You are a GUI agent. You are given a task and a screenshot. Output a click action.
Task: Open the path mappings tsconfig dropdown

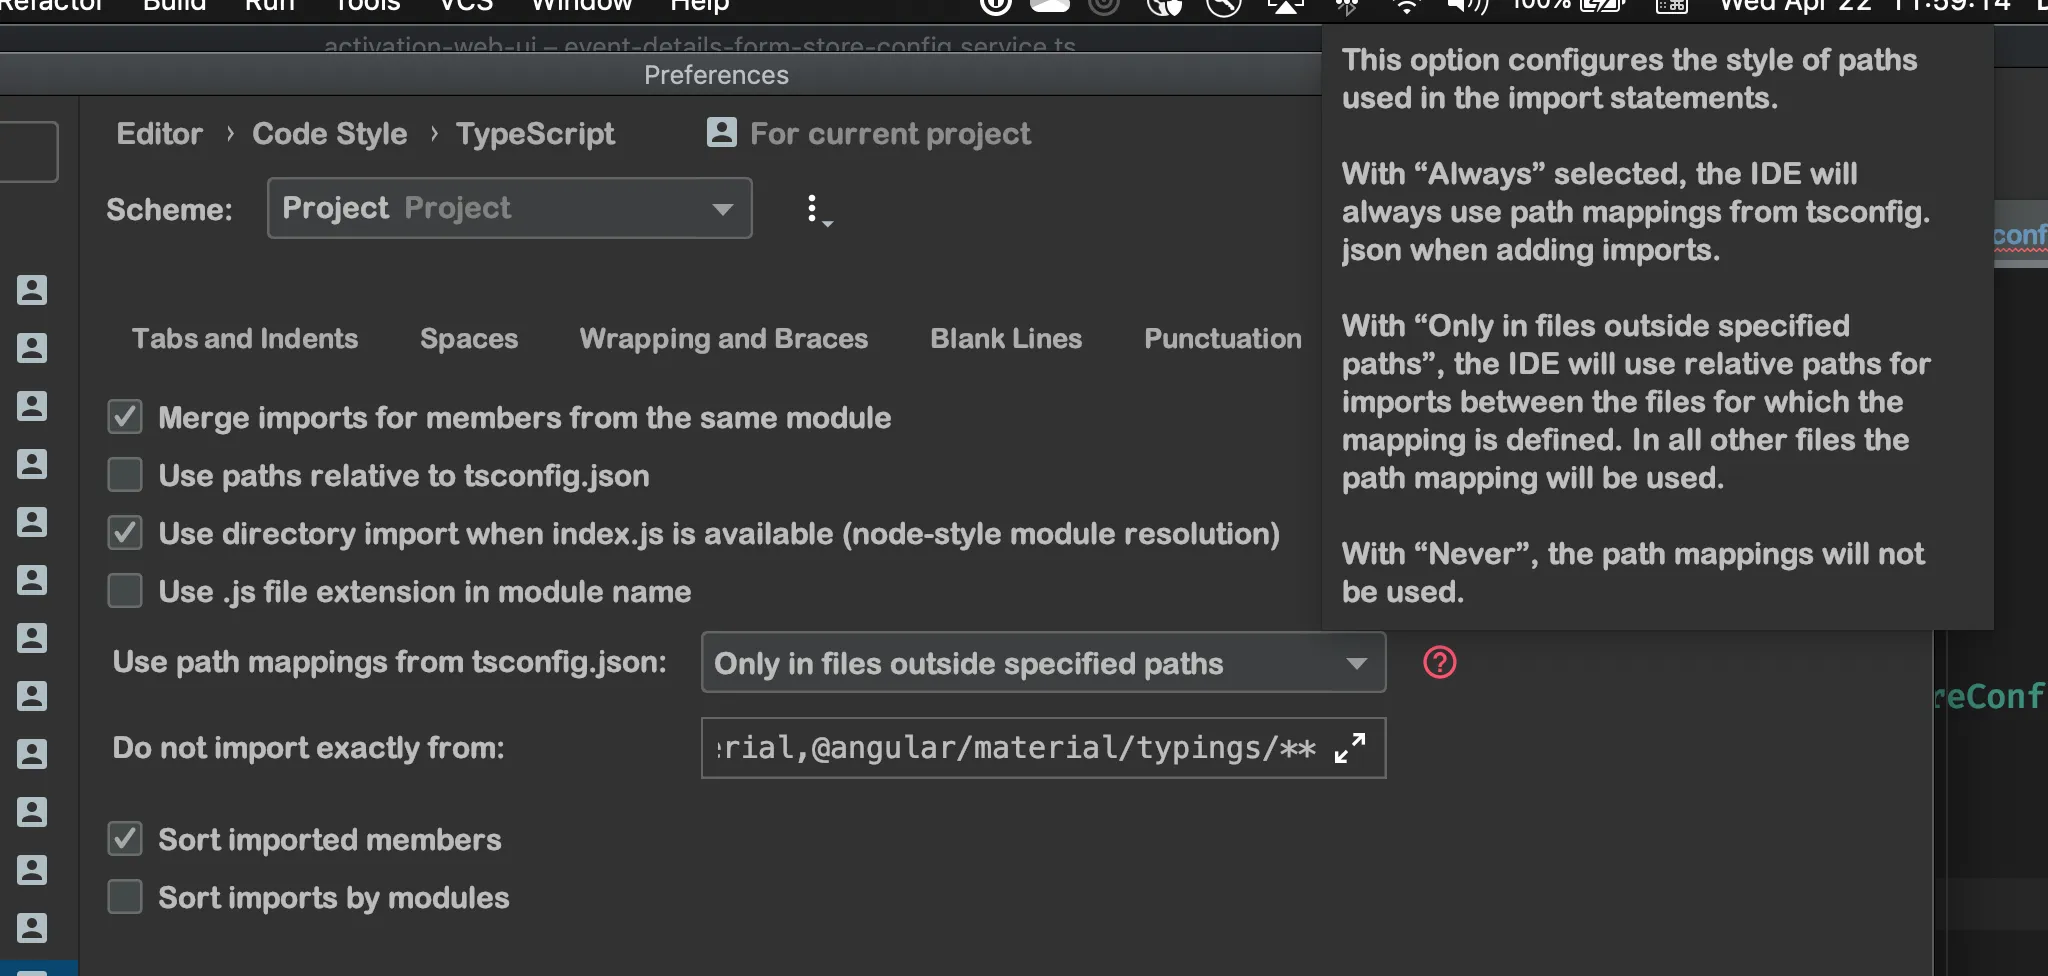1043,662
